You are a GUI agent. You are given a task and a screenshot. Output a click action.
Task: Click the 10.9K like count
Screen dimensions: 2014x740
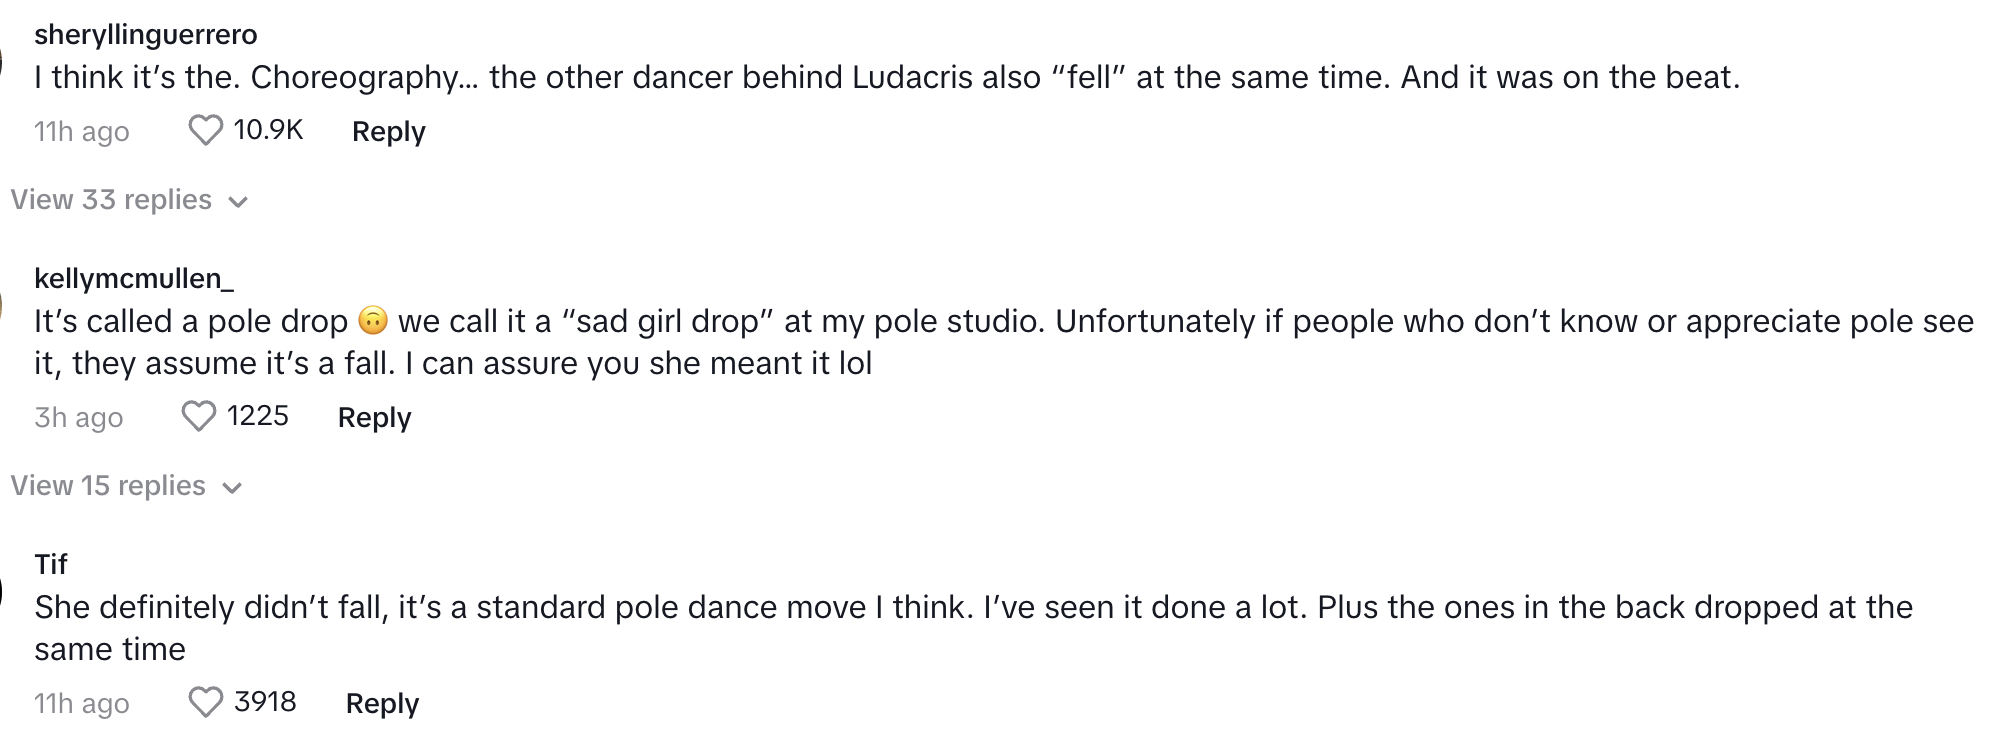coord(268,130)
